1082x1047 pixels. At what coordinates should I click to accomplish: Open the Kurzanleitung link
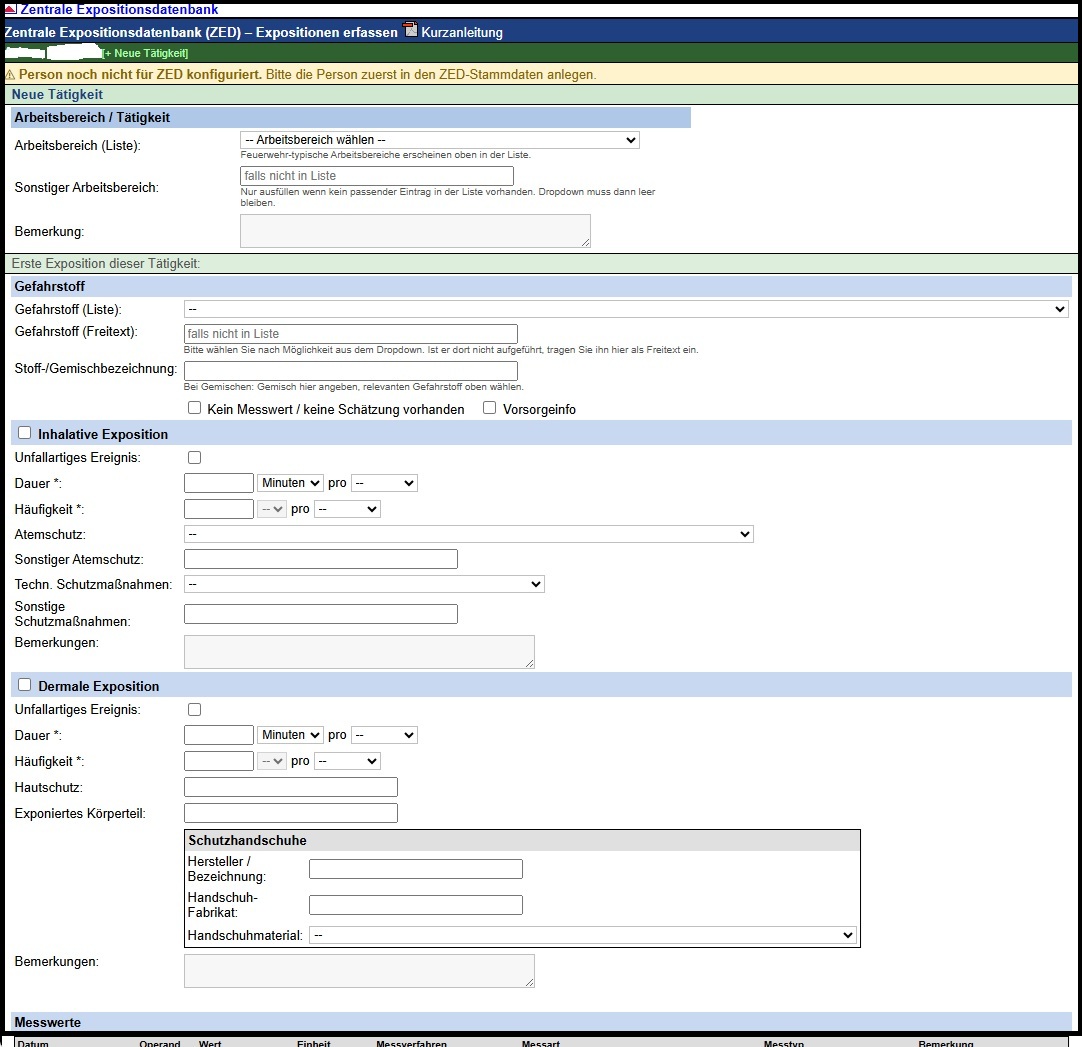(462, 32)
